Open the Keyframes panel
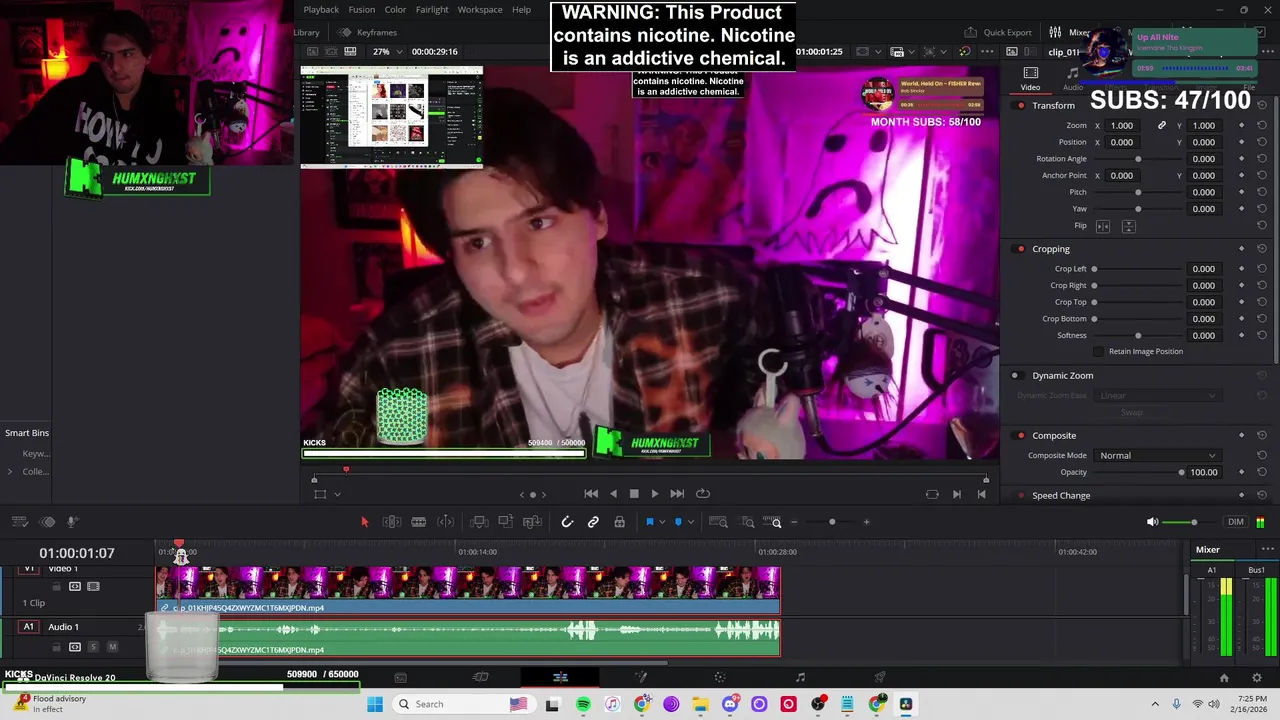 point(367,32)
